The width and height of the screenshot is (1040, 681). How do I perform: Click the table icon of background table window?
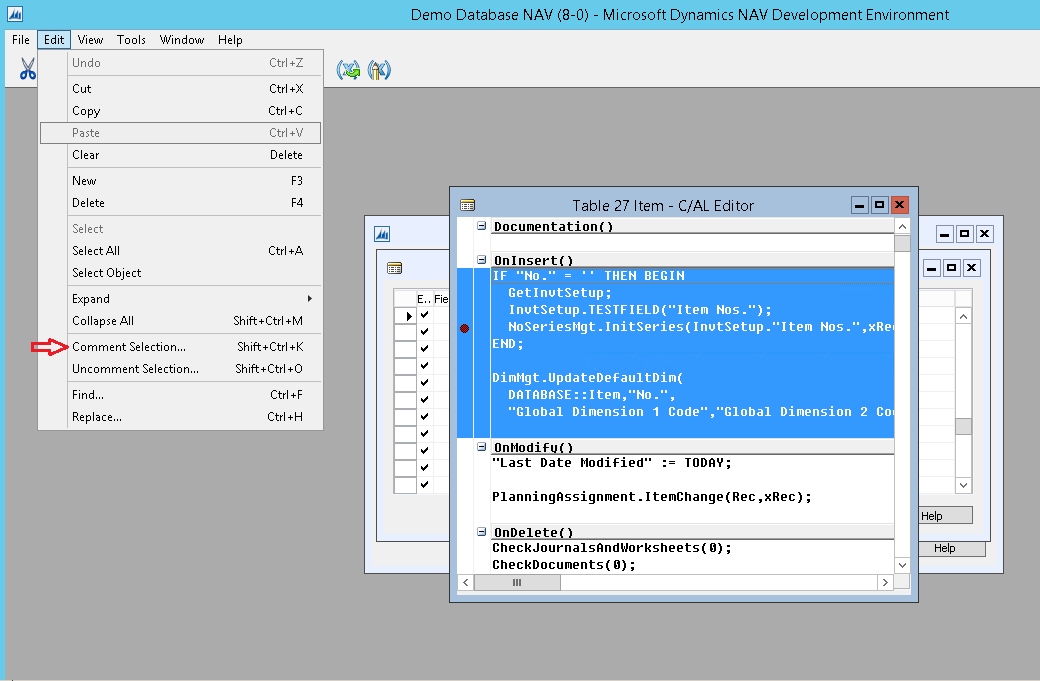394,268
